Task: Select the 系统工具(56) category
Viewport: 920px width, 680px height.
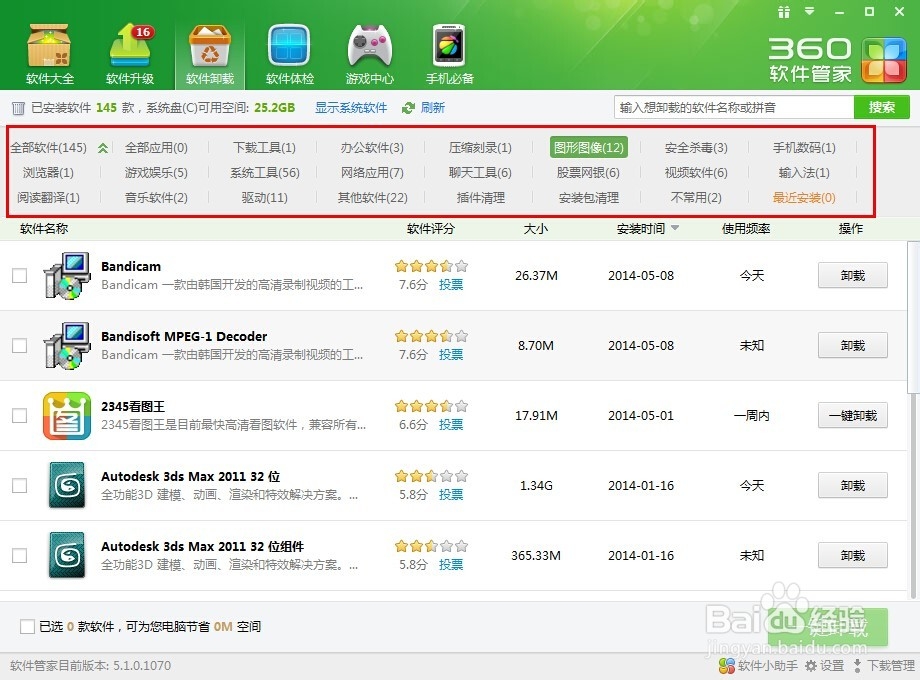Action: (265, 172)
